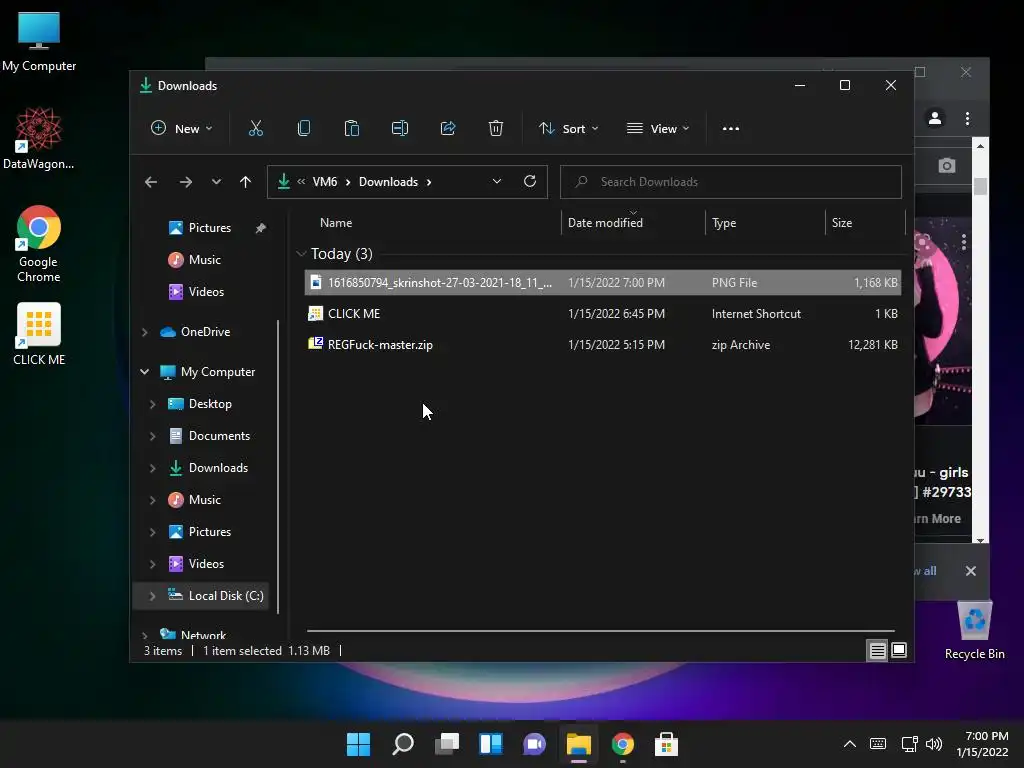Expand Documents tree node
The image size is (1024, 768).
(x=152, y=436)
